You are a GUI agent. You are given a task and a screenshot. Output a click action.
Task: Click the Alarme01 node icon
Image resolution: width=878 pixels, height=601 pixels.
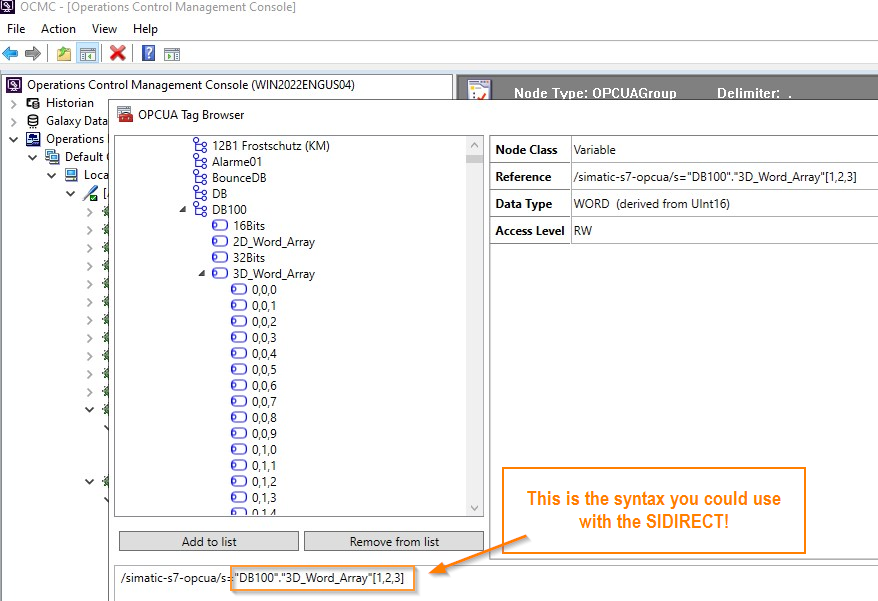(199, 162)
